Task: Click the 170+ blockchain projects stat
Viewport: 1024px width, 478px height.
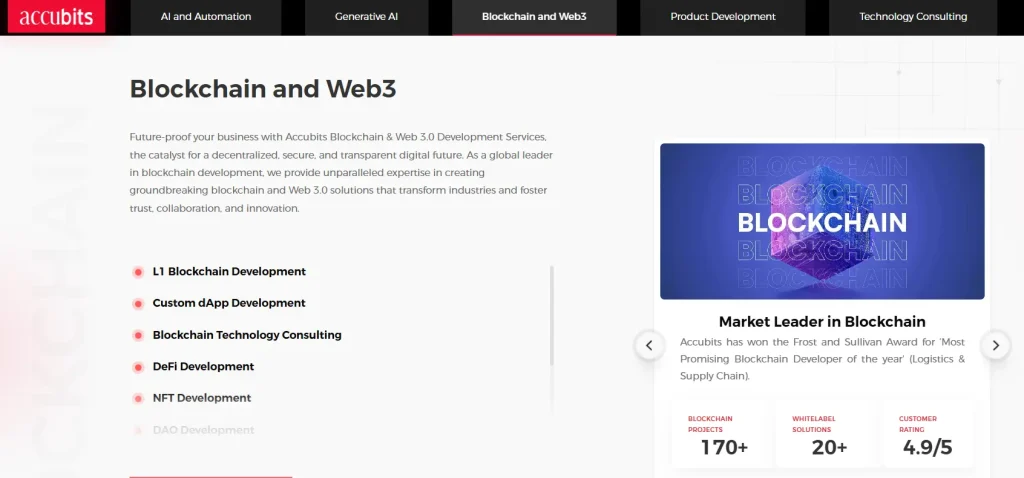Action: point(724,434)
